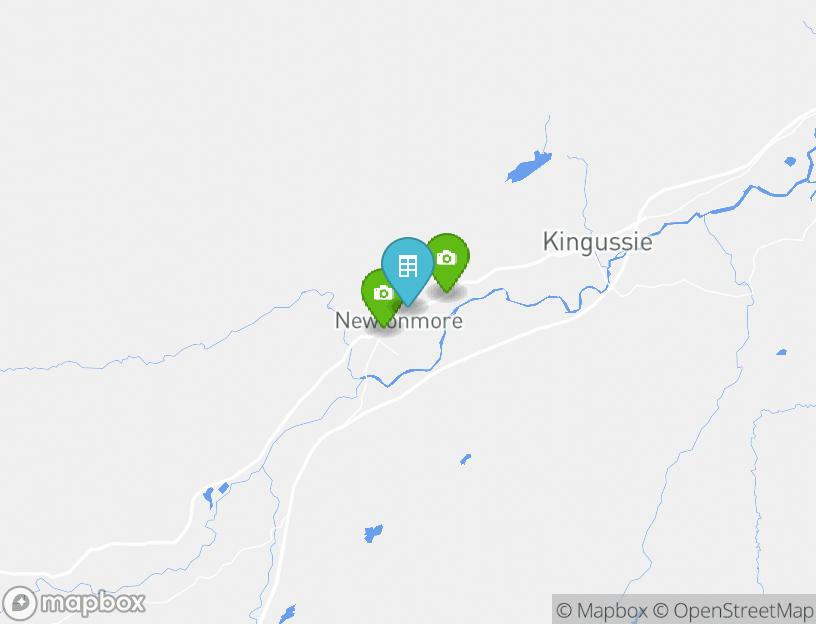Click the elongated loch above the mapbox logo

[208, 497]
